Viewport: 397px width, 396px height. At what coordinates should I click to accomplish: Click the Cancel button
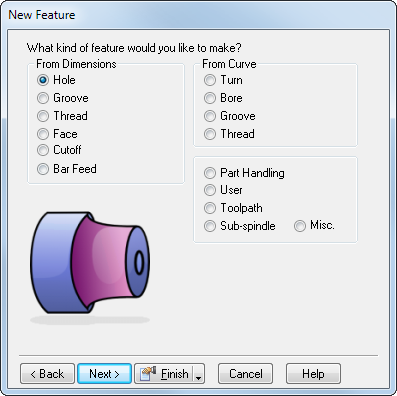246,374
